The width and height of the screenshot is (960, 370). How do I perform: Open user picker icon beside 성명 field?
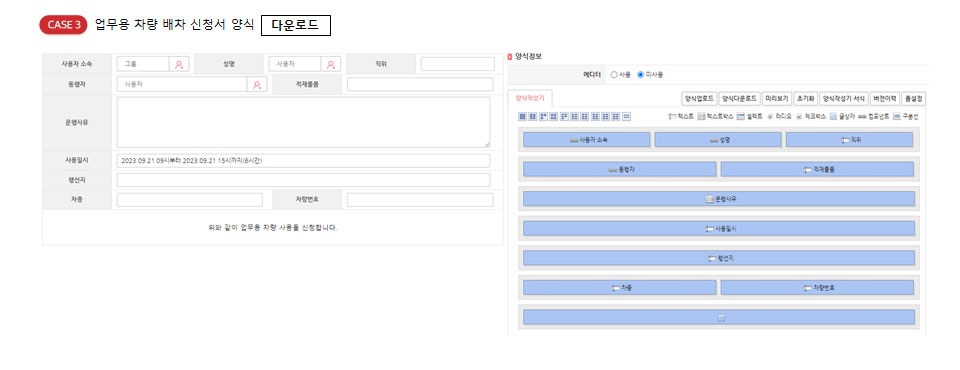tap(331, 64)
